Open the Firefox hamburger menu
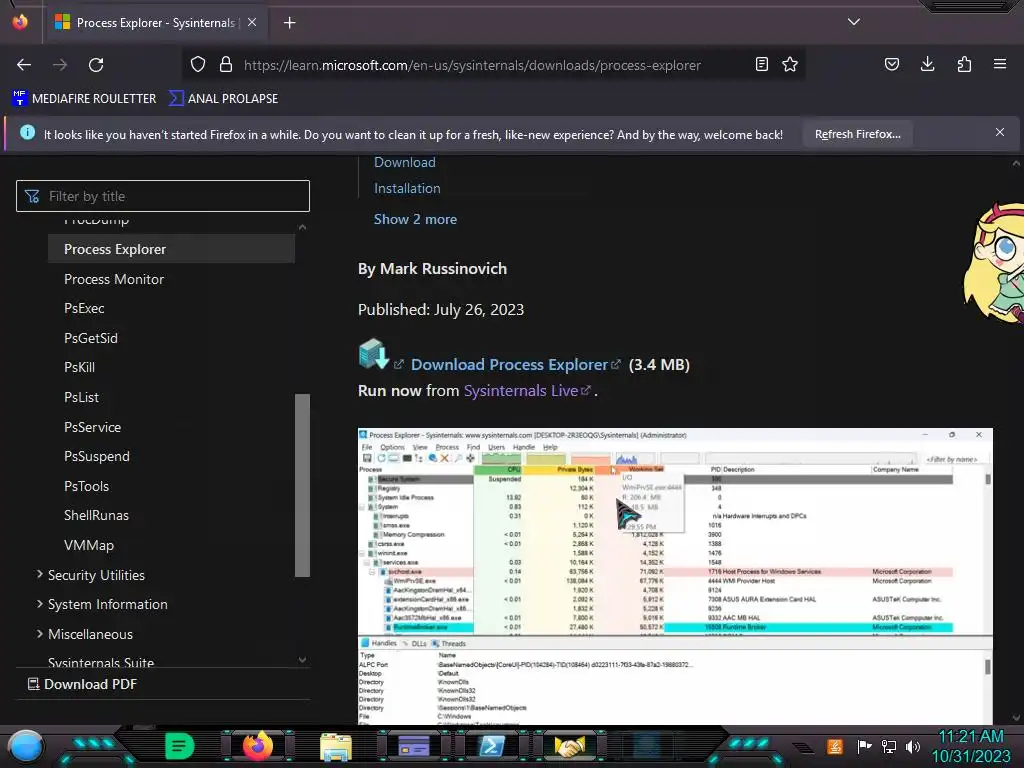Viewport: 1024px width, 768px height. (1000, 64)
